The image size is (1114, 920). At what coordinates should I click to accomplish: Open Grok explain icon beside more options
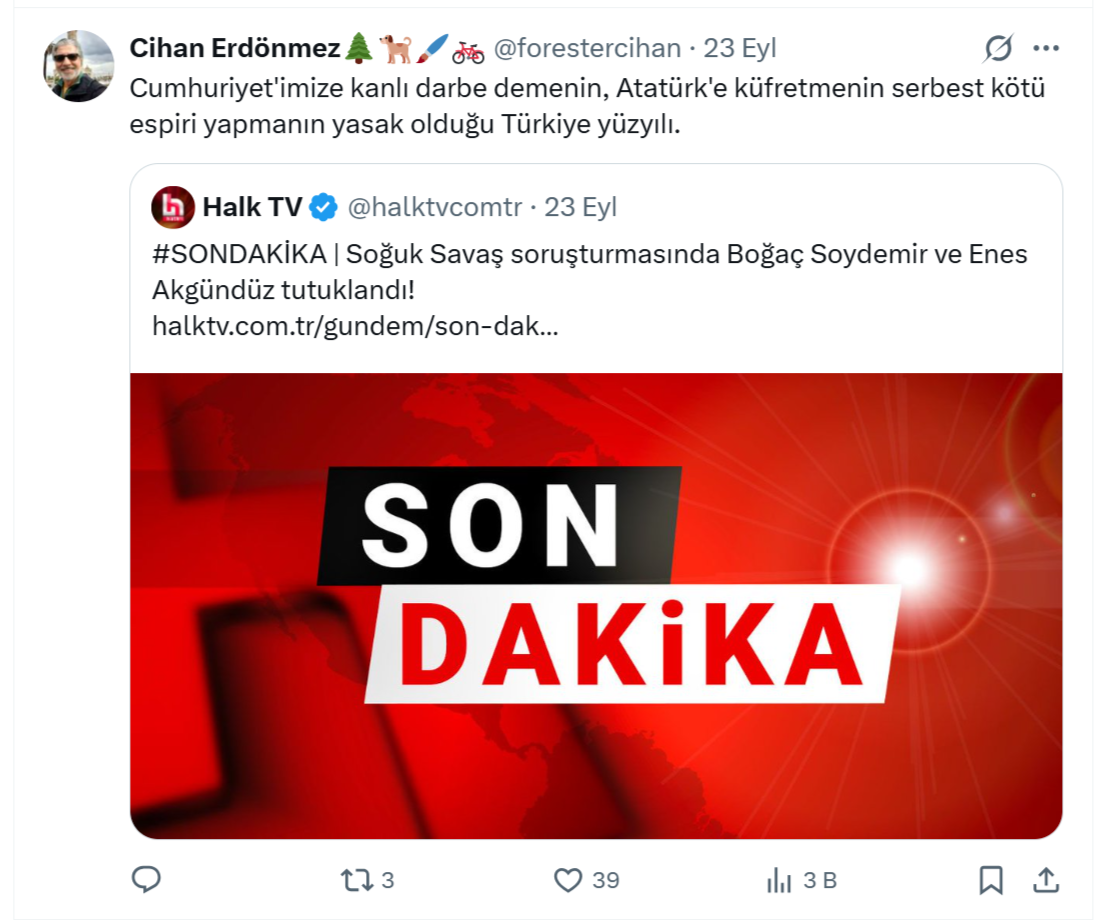(x=998, y=48)
